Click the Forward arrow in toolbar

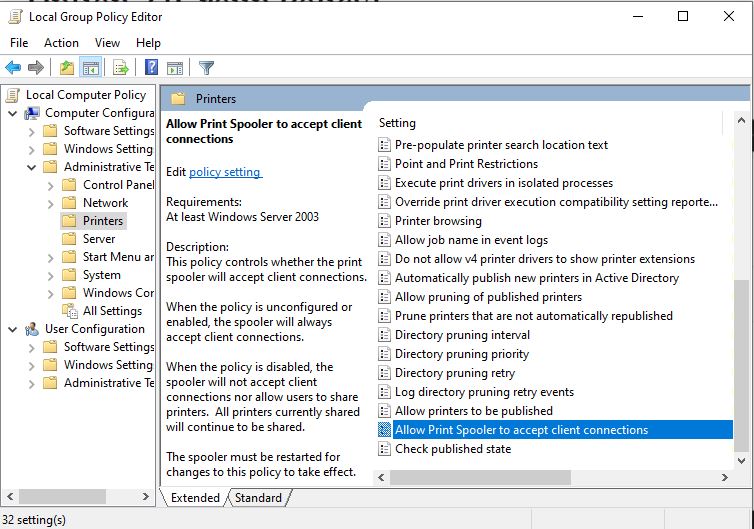click(36, 68)
